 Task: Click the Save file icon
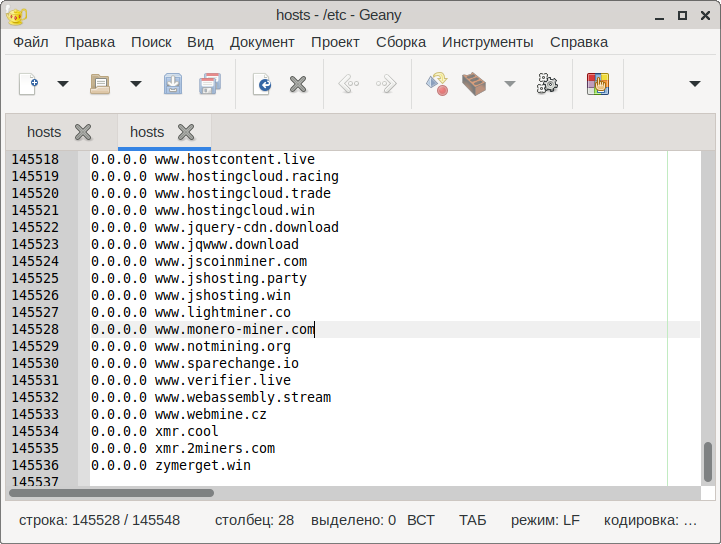tap(173, 84)
